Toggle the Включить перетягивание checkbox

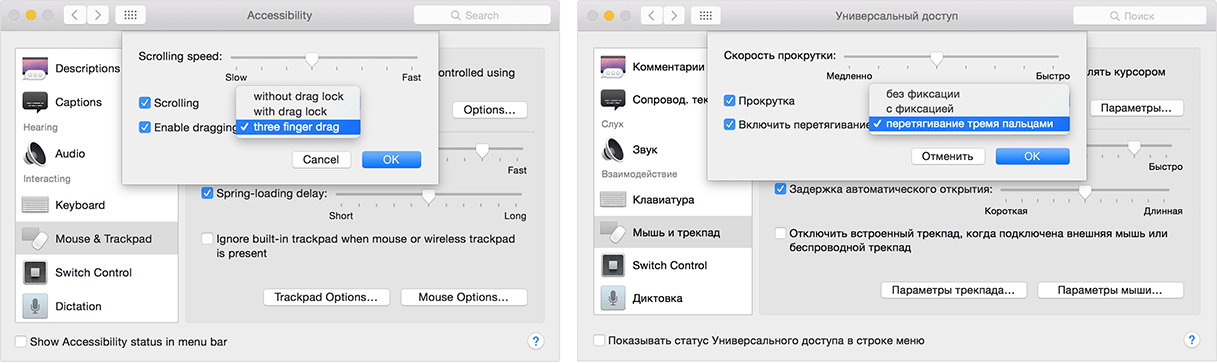(730, 125)
